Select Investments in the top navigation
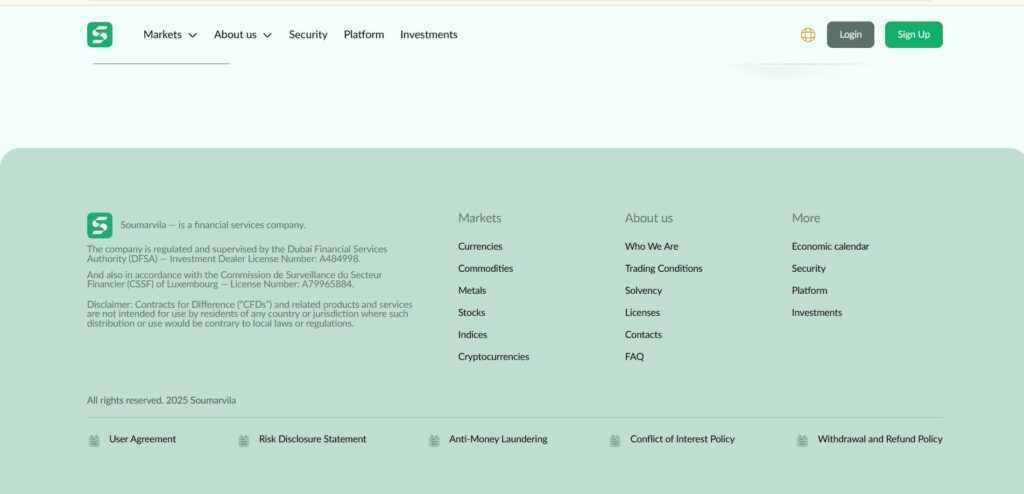The height and width of the screenshot is (494, 1024). click(x=429, y=35)
